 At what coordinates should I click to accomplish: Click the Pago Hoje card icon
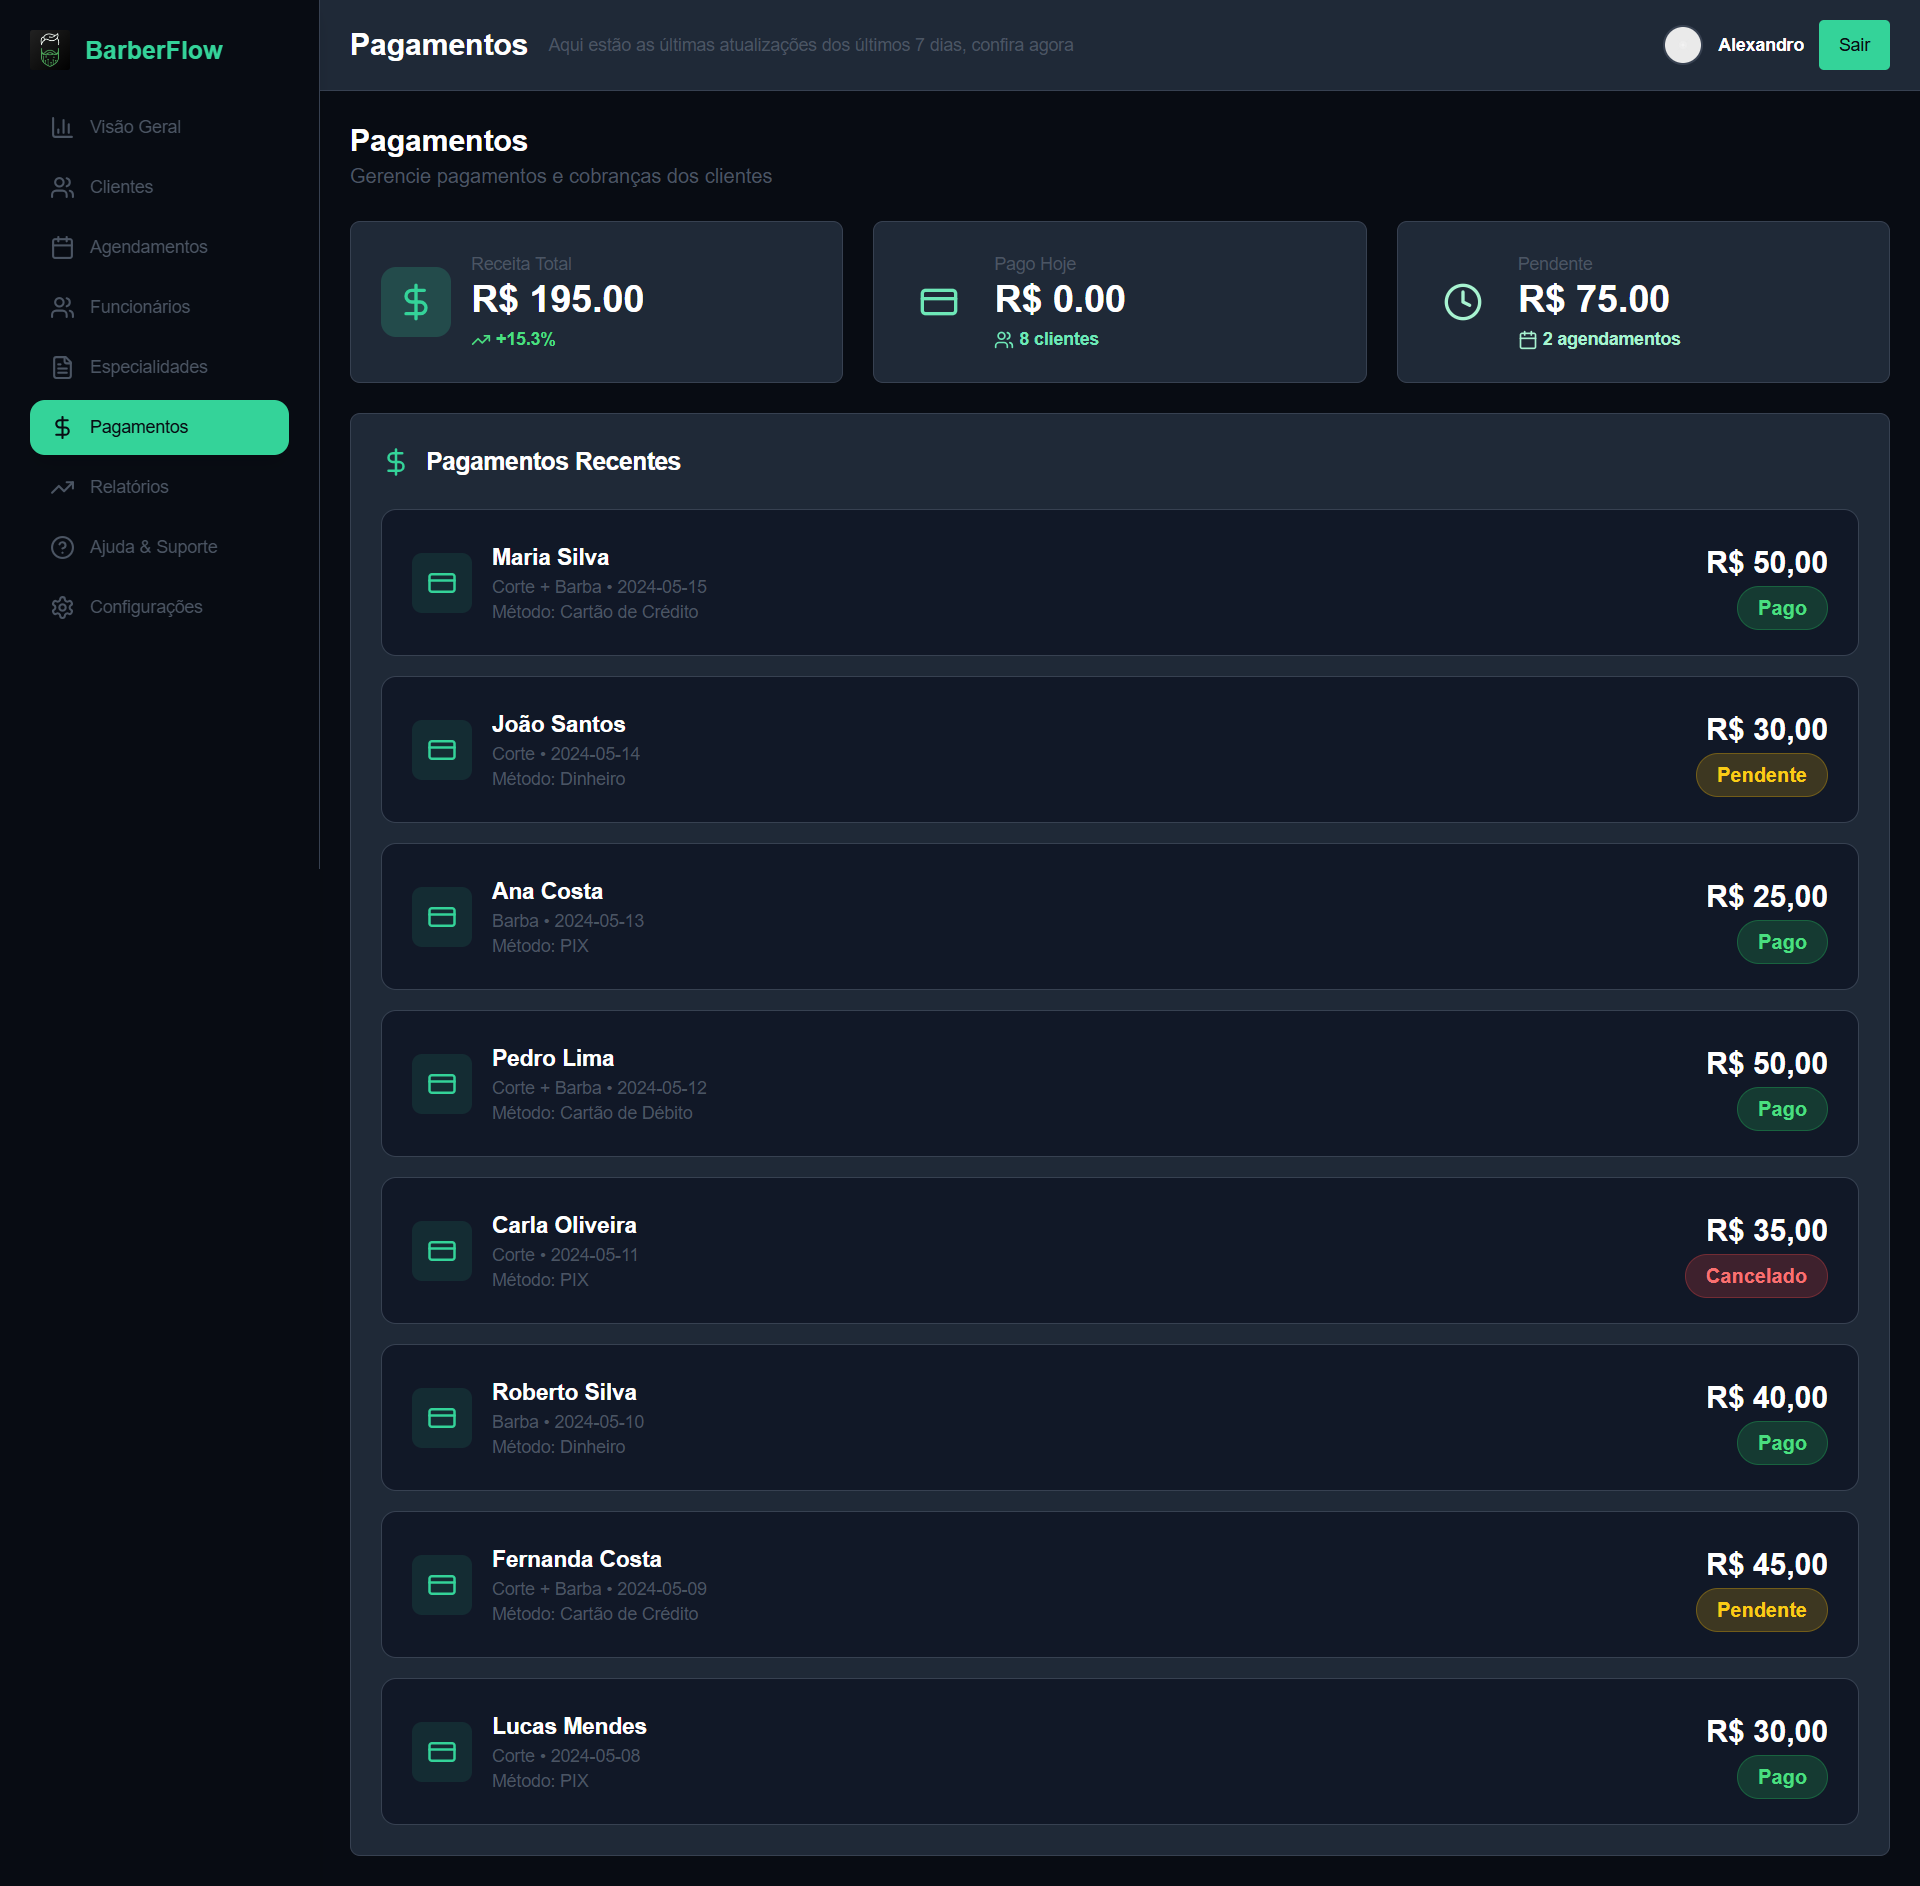click(938, 302)
